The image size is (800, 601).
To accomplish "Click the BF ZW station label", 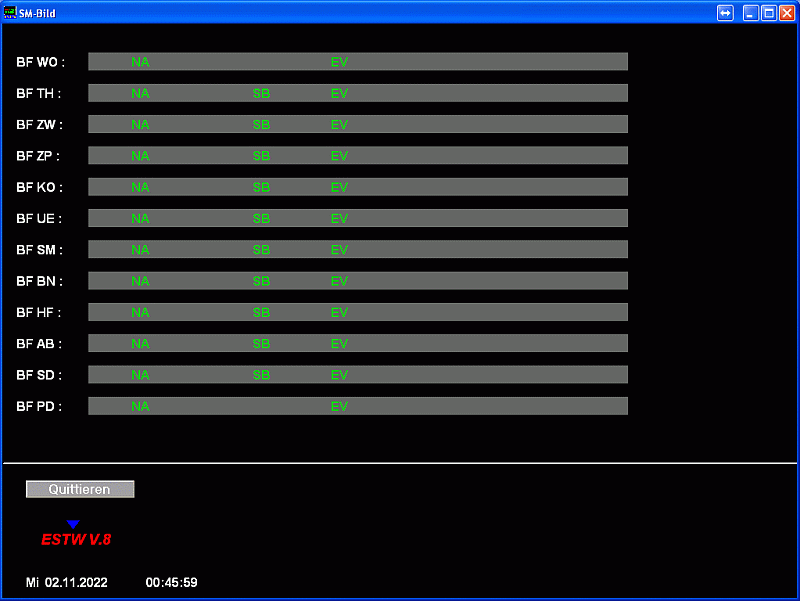I will [39, 124].
